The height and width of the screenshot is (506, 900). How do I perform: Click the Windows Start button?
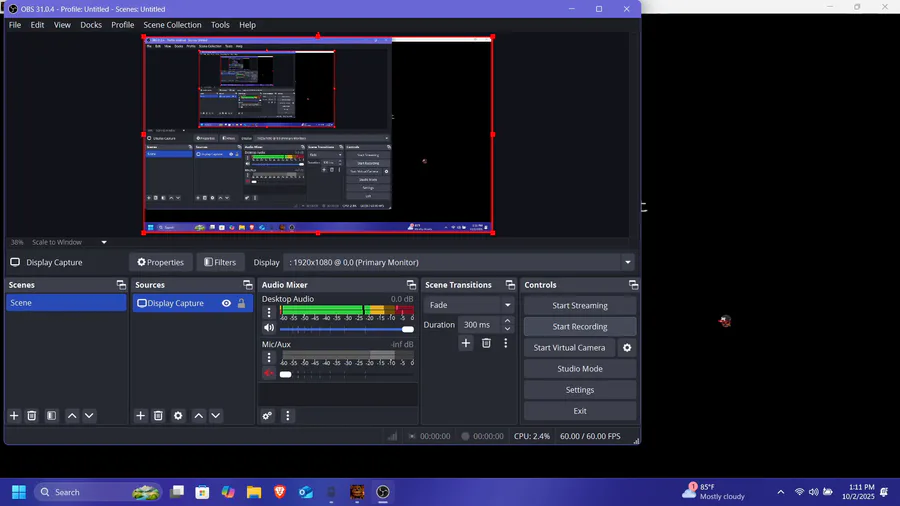(19, 492)
